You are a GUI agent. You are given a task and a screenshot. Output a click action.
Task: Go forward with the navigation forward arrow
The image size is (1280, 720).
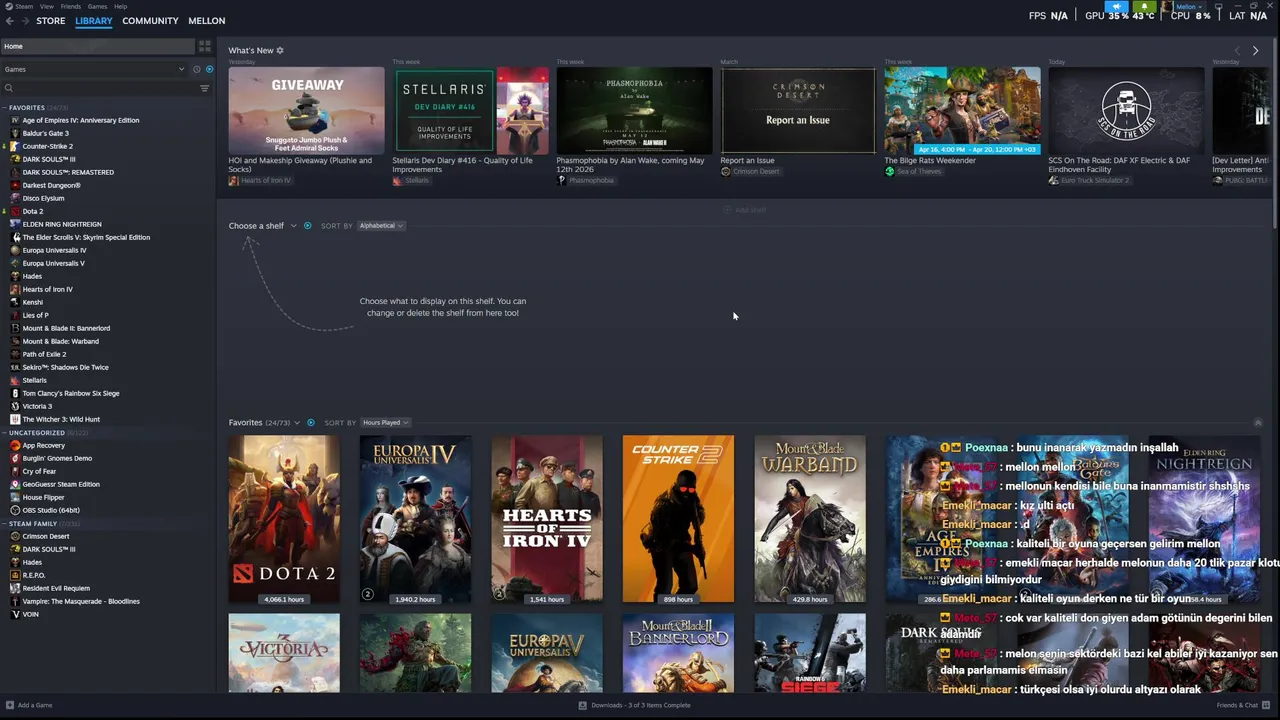(24, 20)
